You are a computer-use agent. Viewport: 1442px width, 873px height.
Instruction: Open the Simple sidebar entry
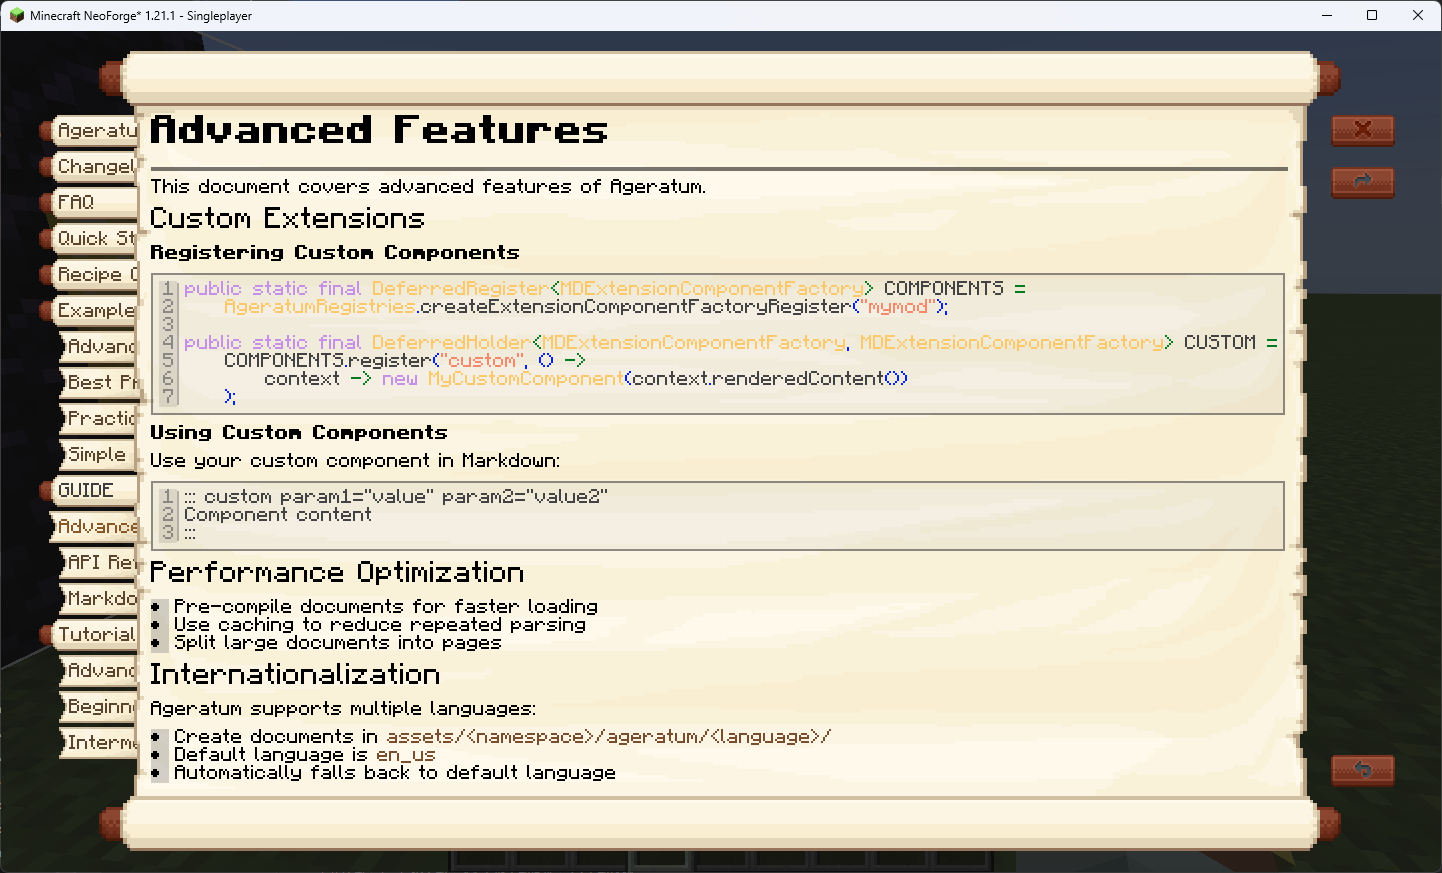tap(98, 455)
